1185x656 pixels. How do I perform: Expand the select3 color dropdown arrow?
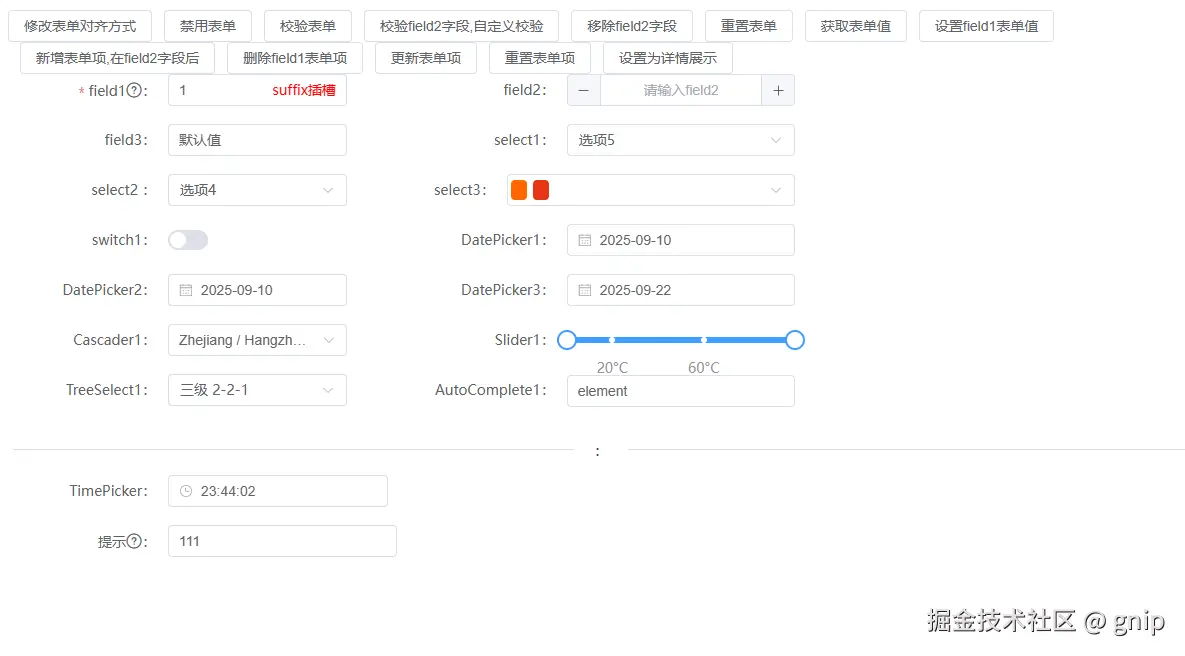[775, 190]
